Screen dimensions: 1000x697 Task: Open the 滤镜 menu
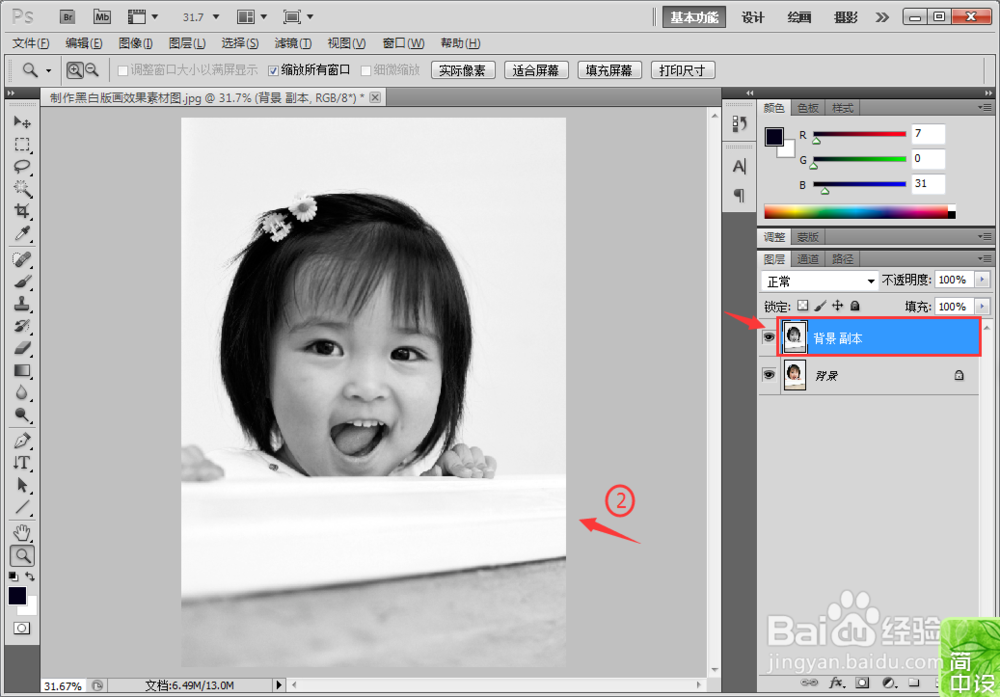point(293,43)
